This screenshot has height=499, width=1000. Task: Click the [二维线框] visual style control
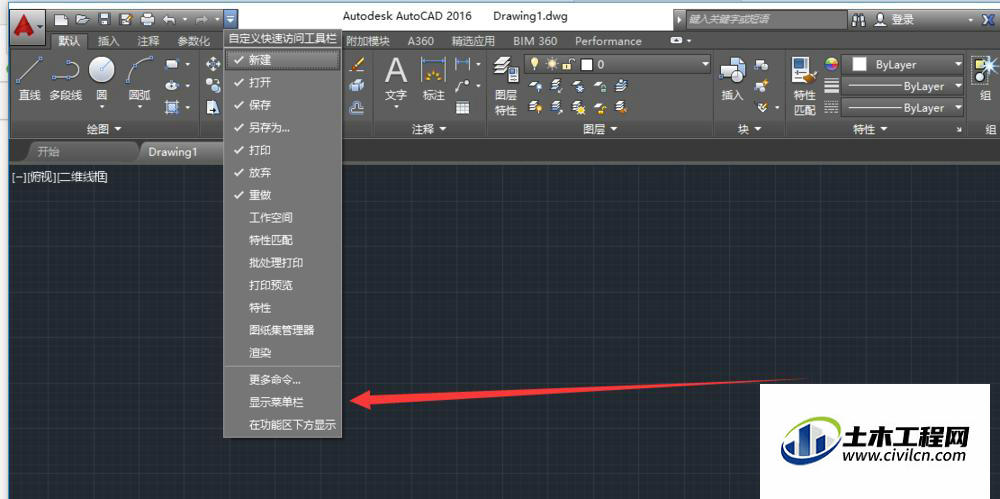click(81, 177)
